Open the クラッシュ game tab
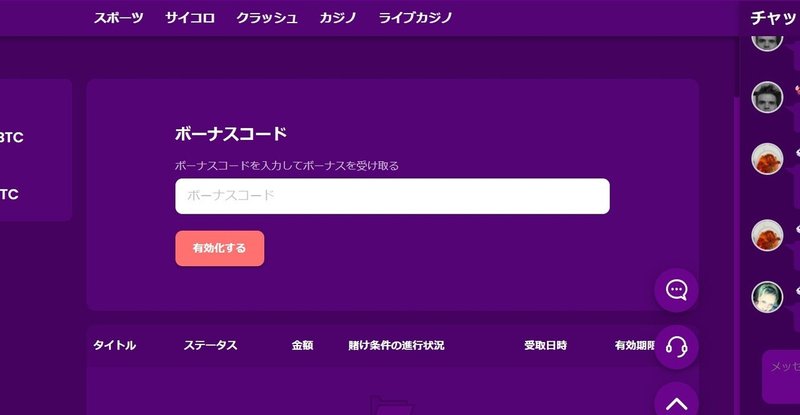 pos(266,18)
